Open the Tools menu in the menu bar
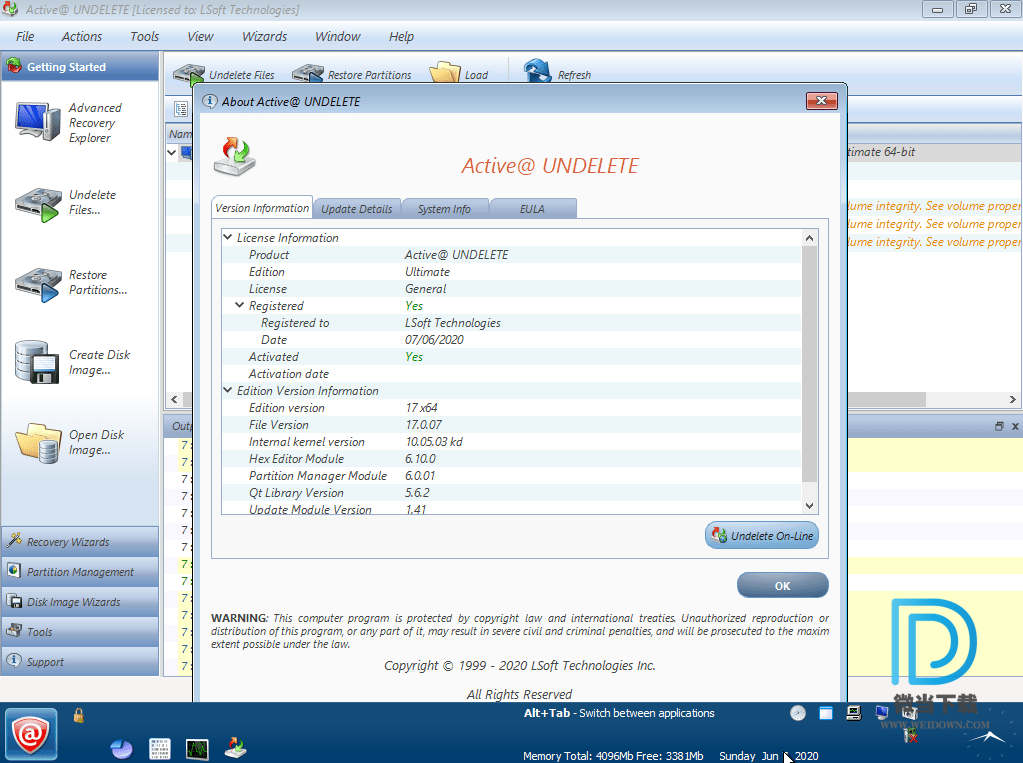 (144, 37)
